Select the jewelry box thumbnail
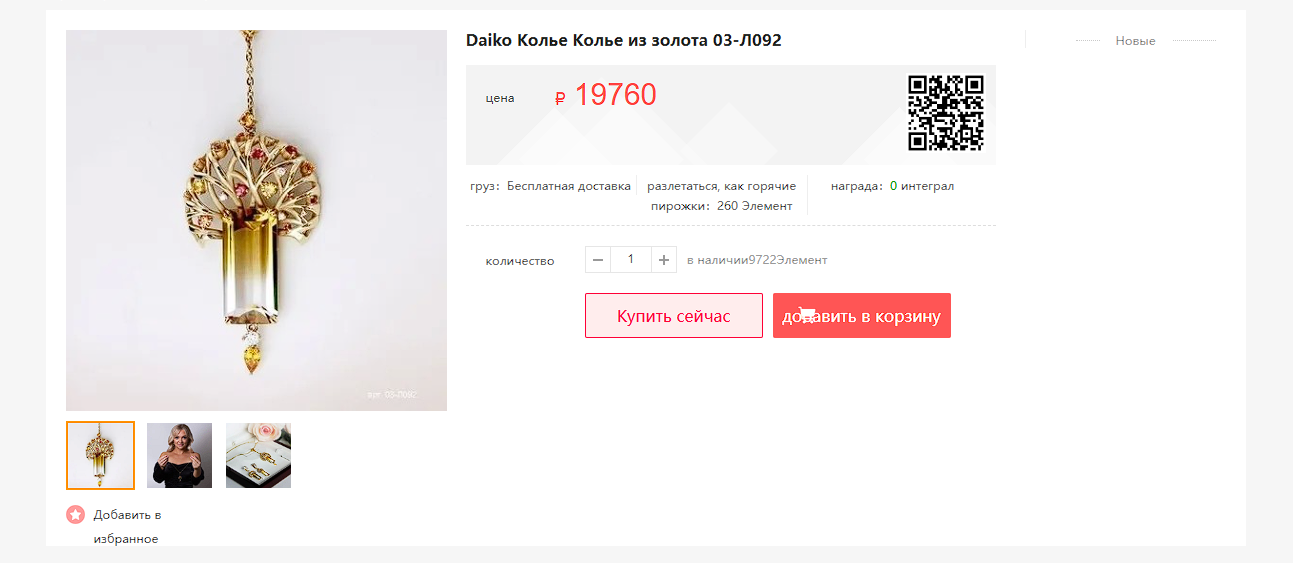Screen dimensions: 1293x563 [x=258, y=455]
